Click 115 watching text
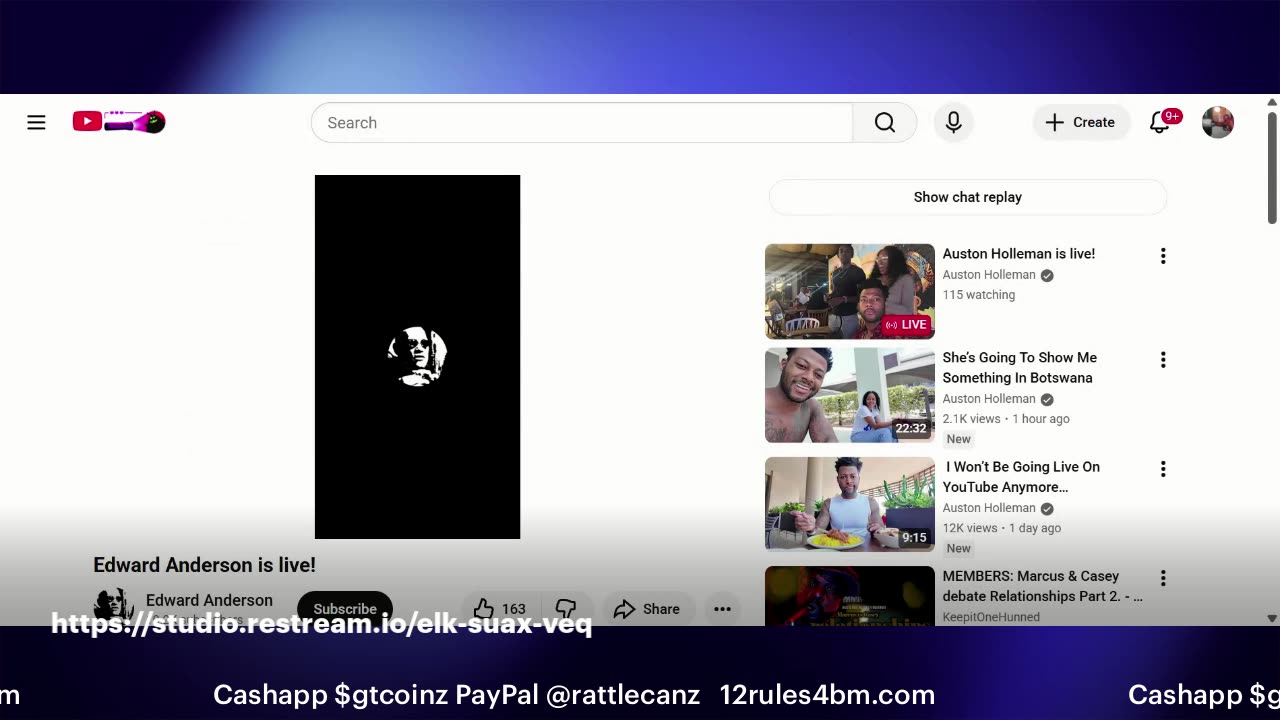The height and width of the screenshot is (720, 1280). pyautogui.click(x=978, y=295)
